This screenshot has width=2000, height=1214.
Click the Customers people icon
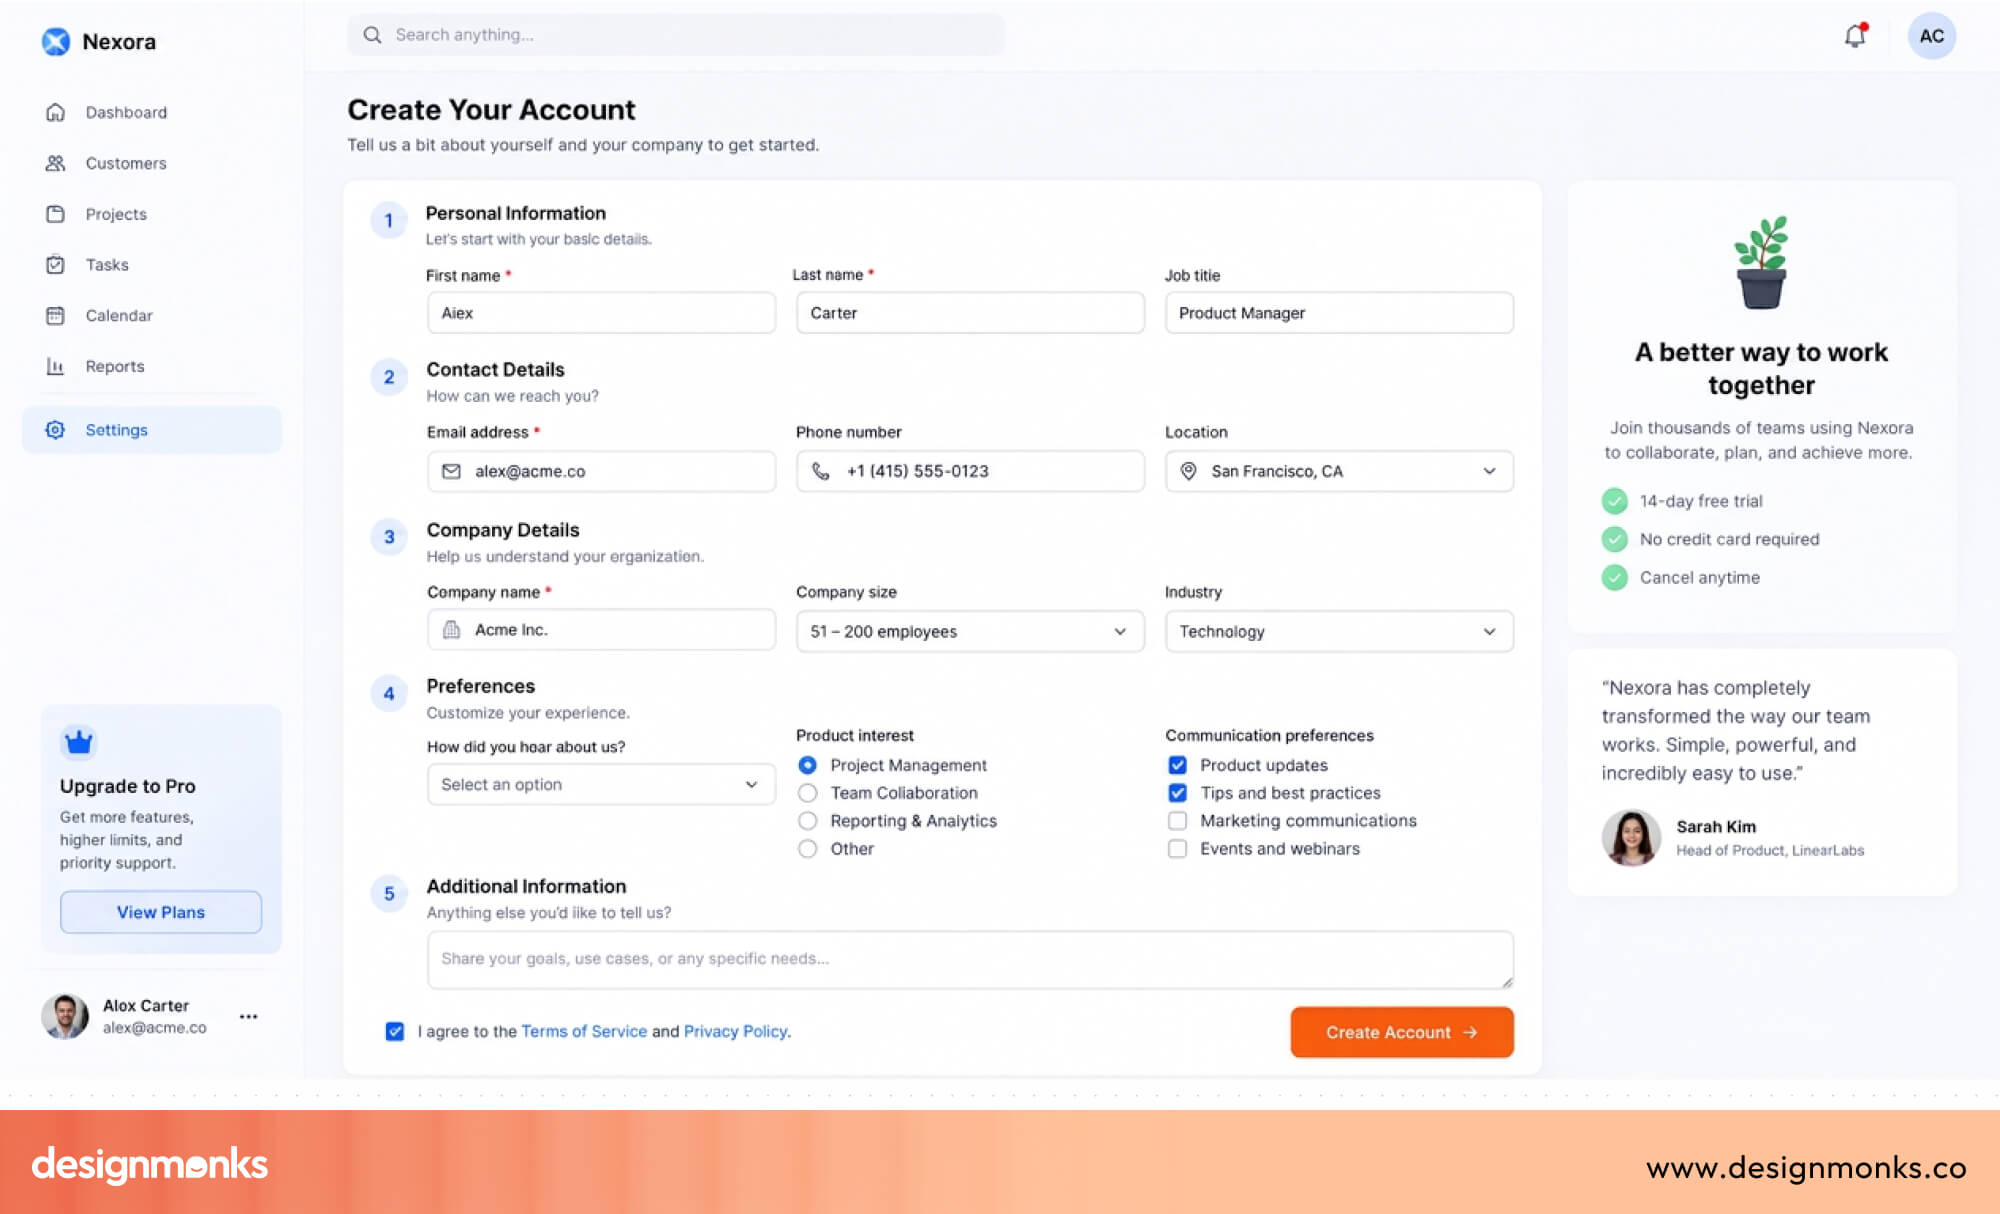point(56,163)
